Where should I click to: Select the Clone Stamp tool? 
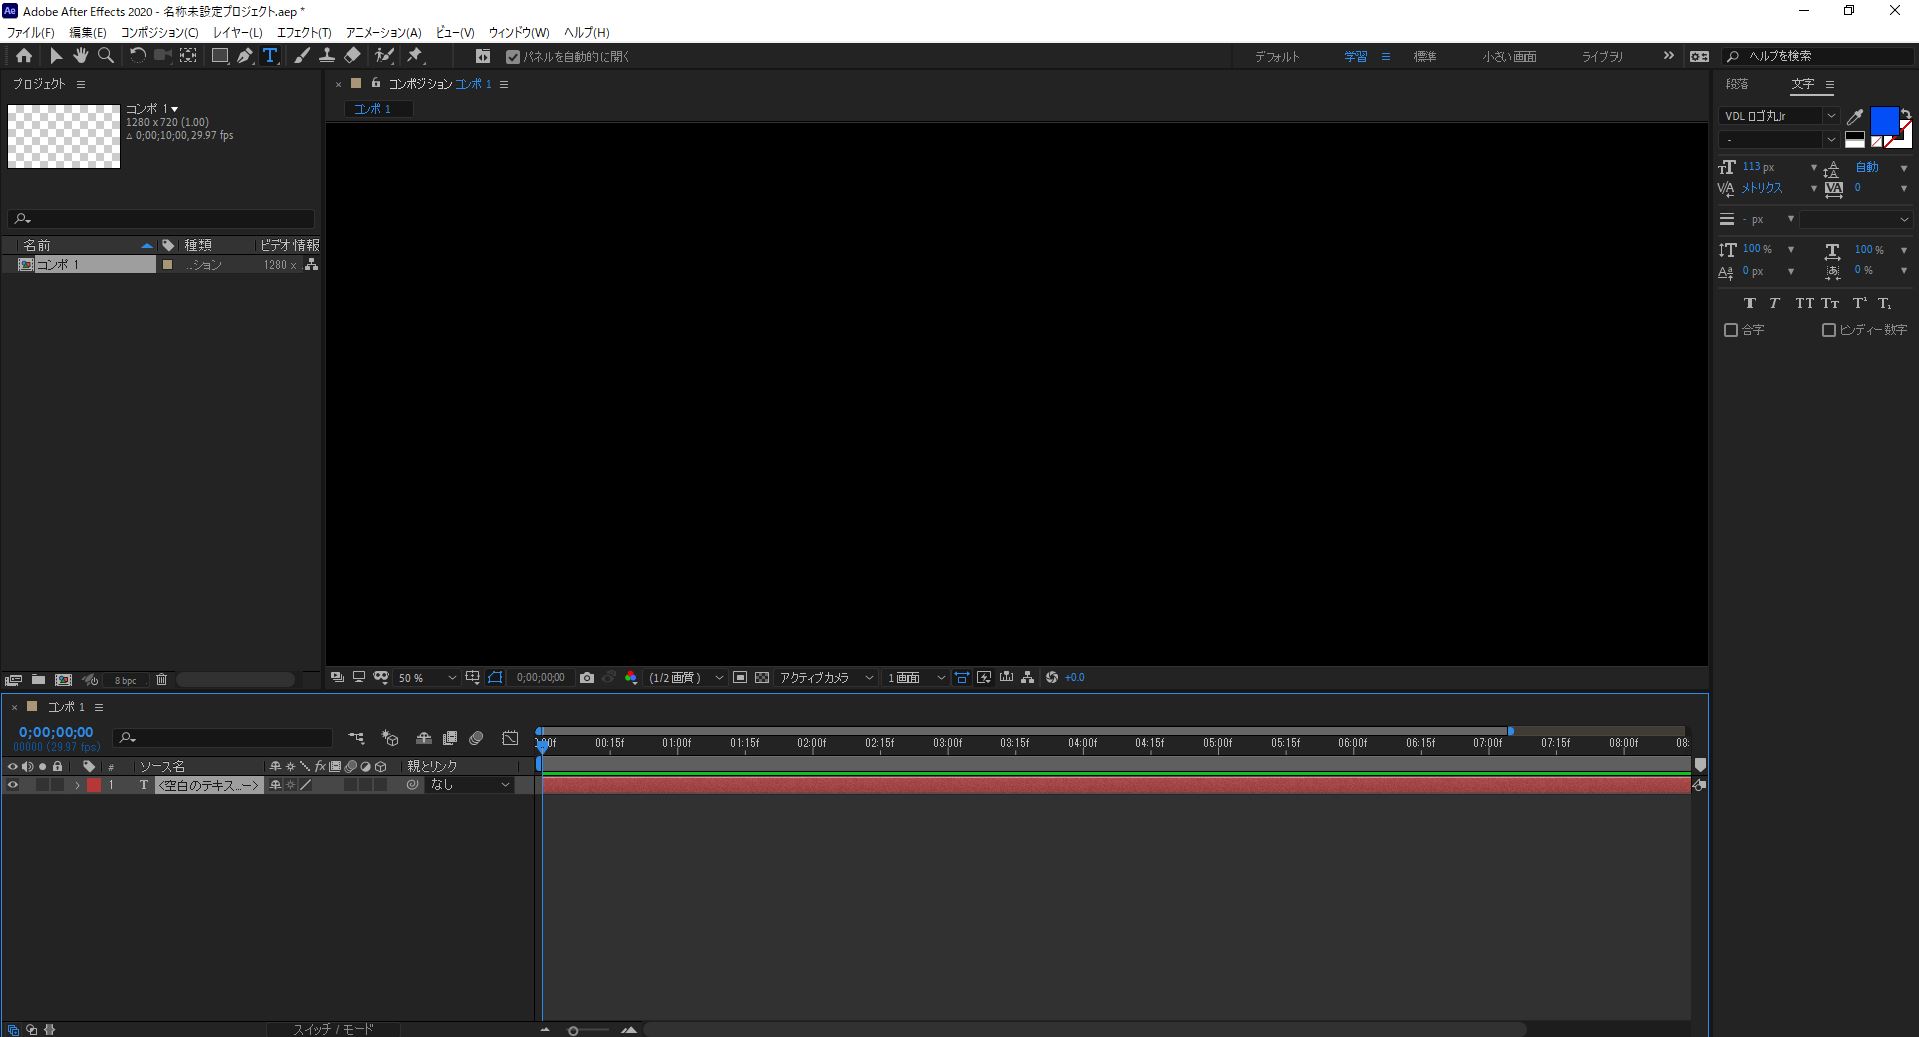point(327,56)
